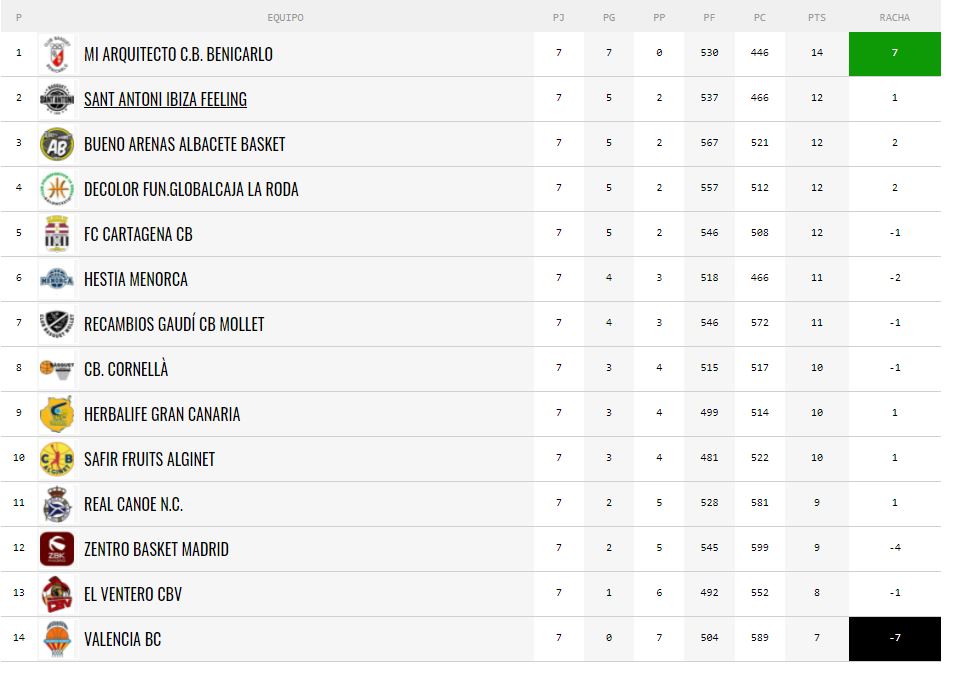Select the Safir Fruits Alginet team name
Screen dimensions: 953x679
click(149, 459)
